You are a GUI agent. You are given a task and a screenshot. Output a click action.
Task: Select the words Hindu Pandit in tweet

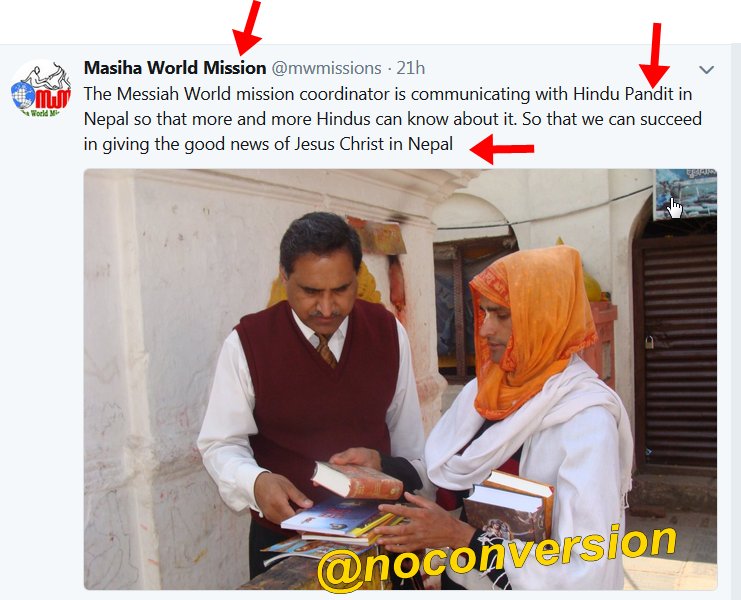pos(623,94)
